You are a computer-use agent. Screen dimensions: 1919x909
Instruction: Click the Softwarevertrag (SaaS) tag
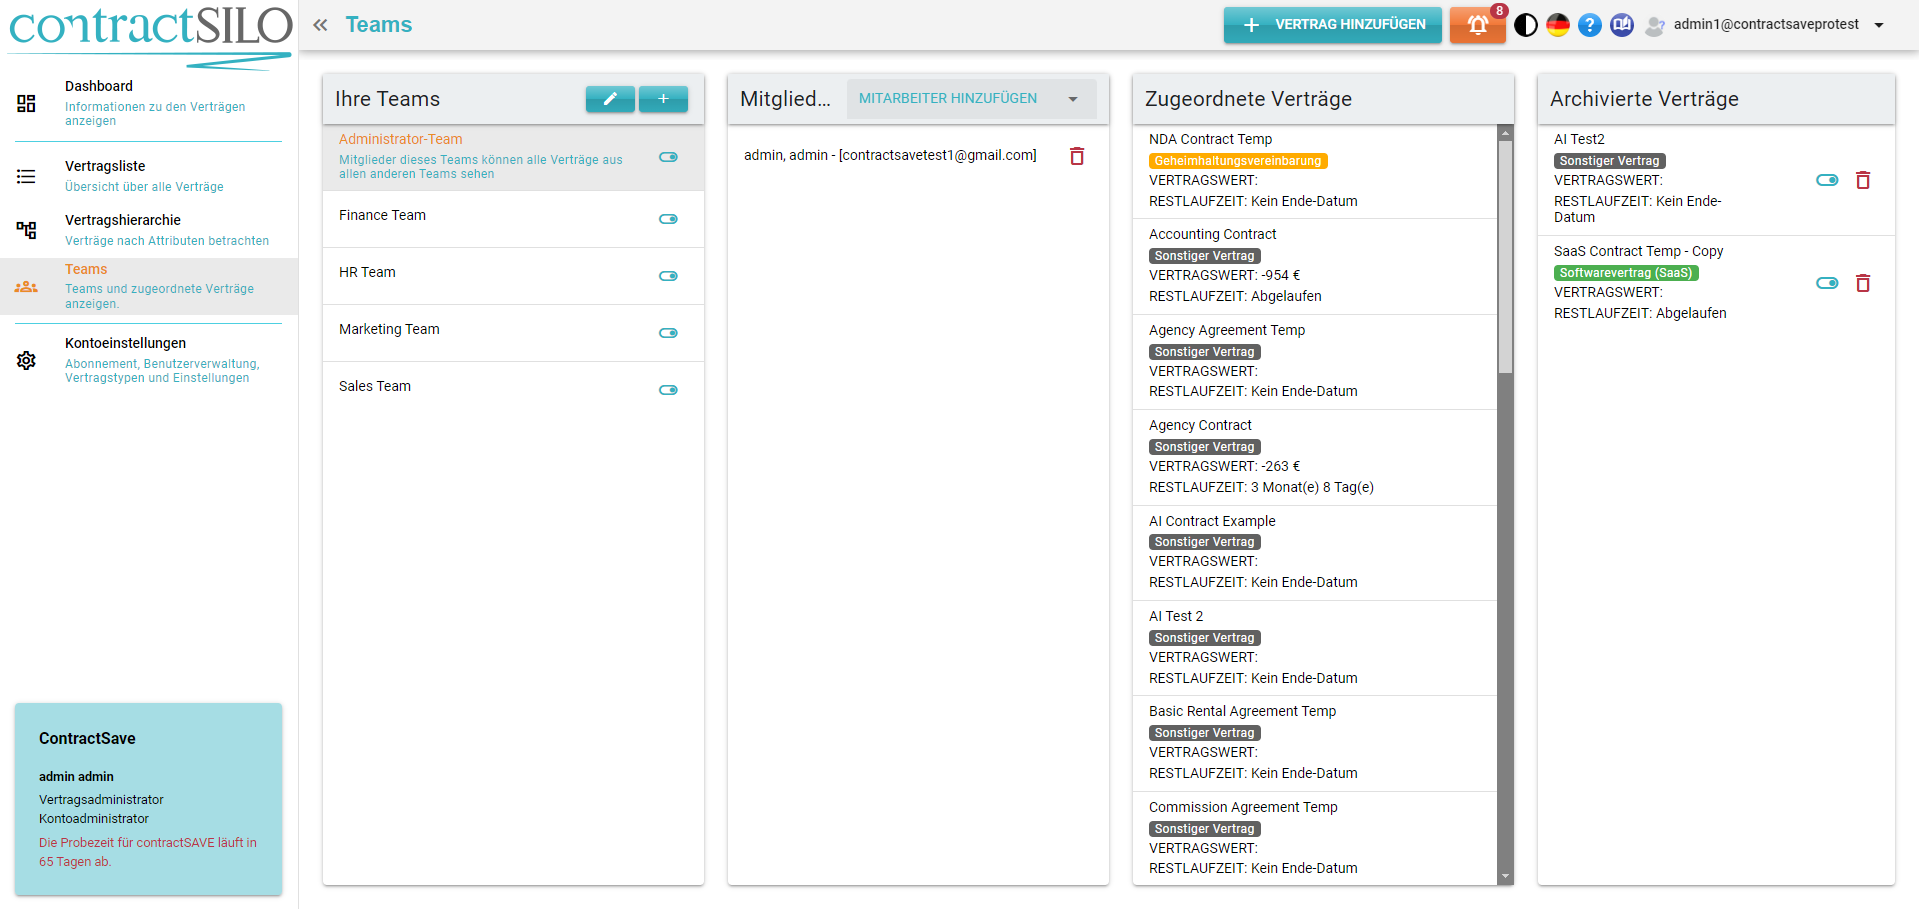click(x=1626, y=273)
